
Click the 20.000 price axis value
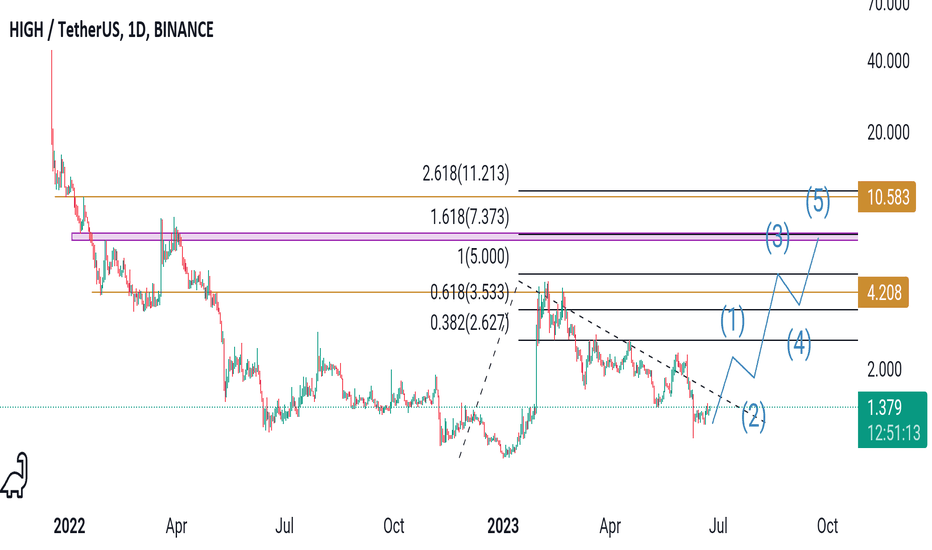pos(888,132)
